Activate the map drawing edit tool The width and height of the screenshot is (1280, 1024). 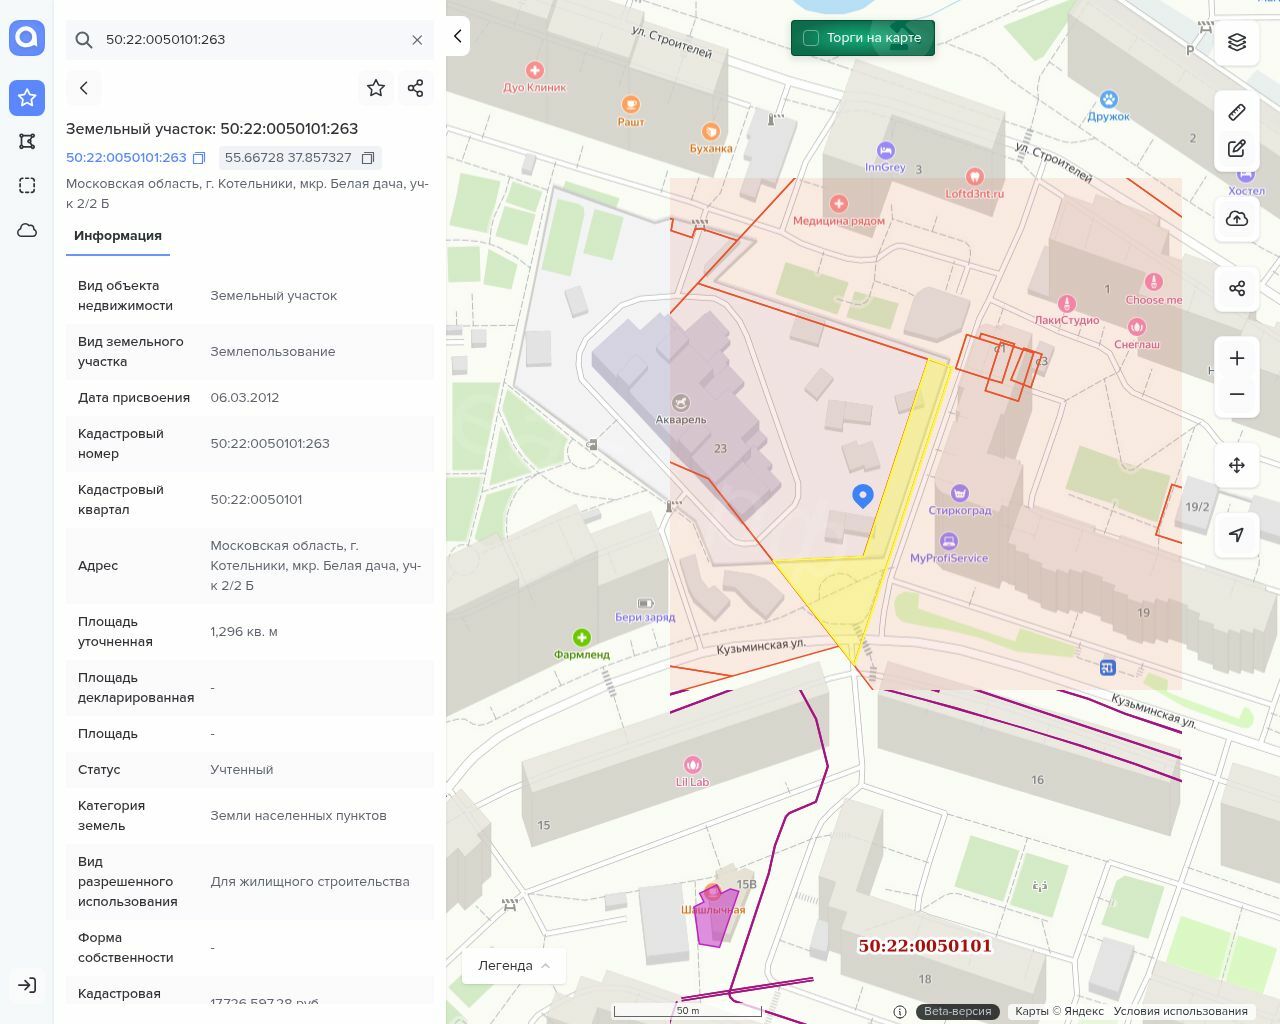1237,149
